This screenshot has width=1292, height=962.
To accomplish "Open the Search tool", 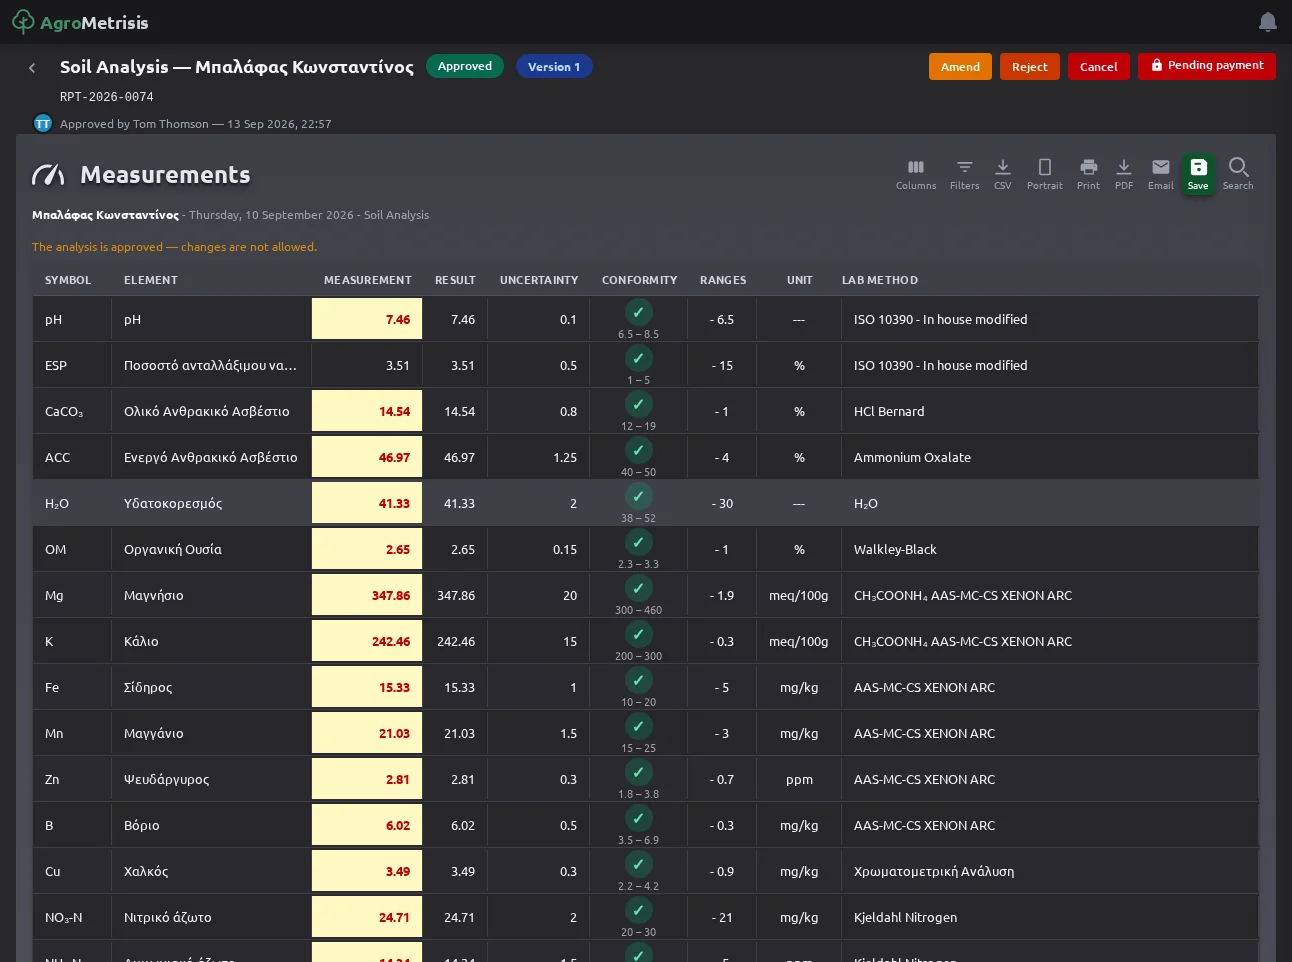I will click(x=1238, y=174).
